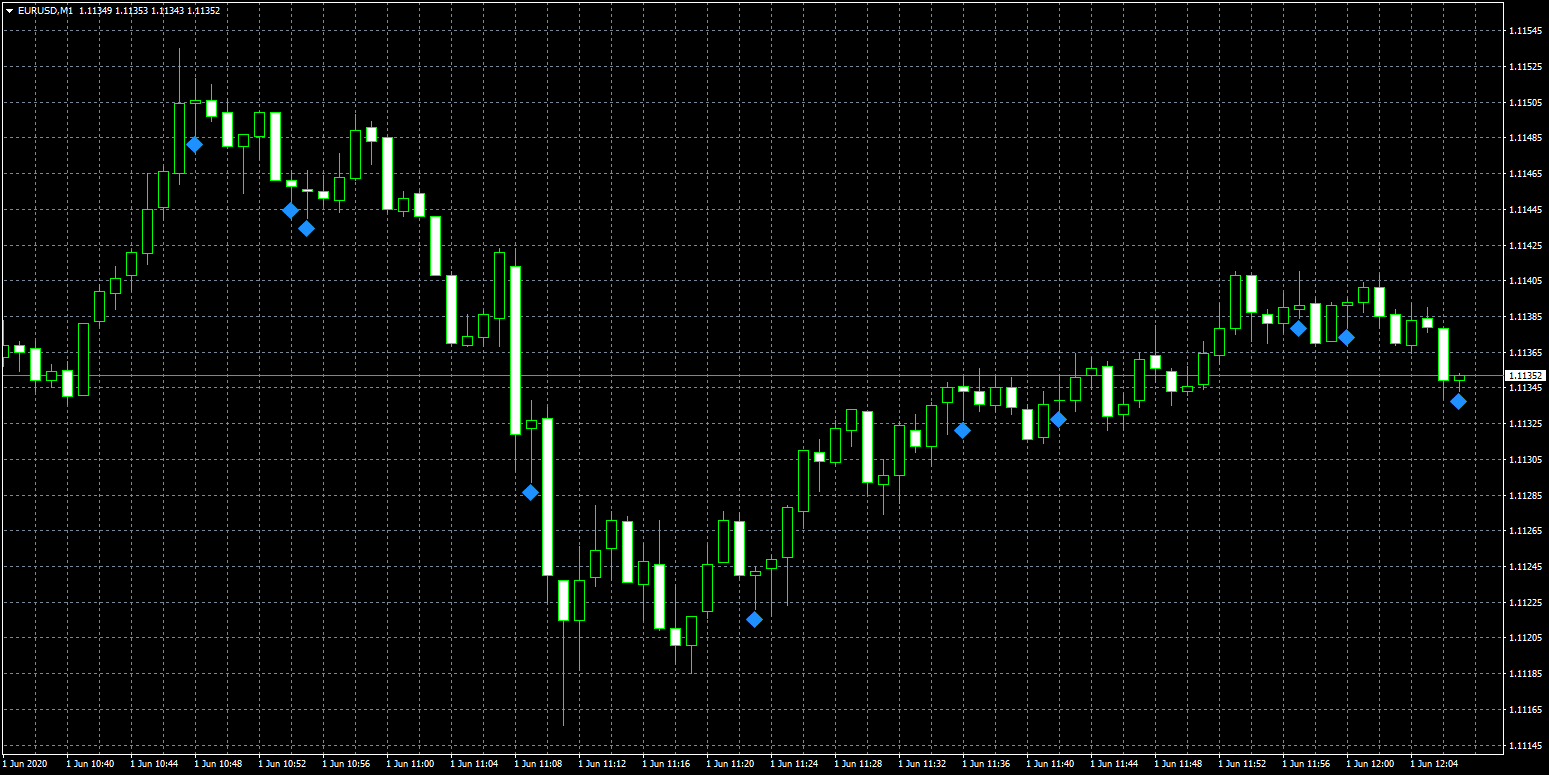Screen dimensions: 1549x775
Task: Click the 1.11465 price axis label
Action: pos(1525,174)
